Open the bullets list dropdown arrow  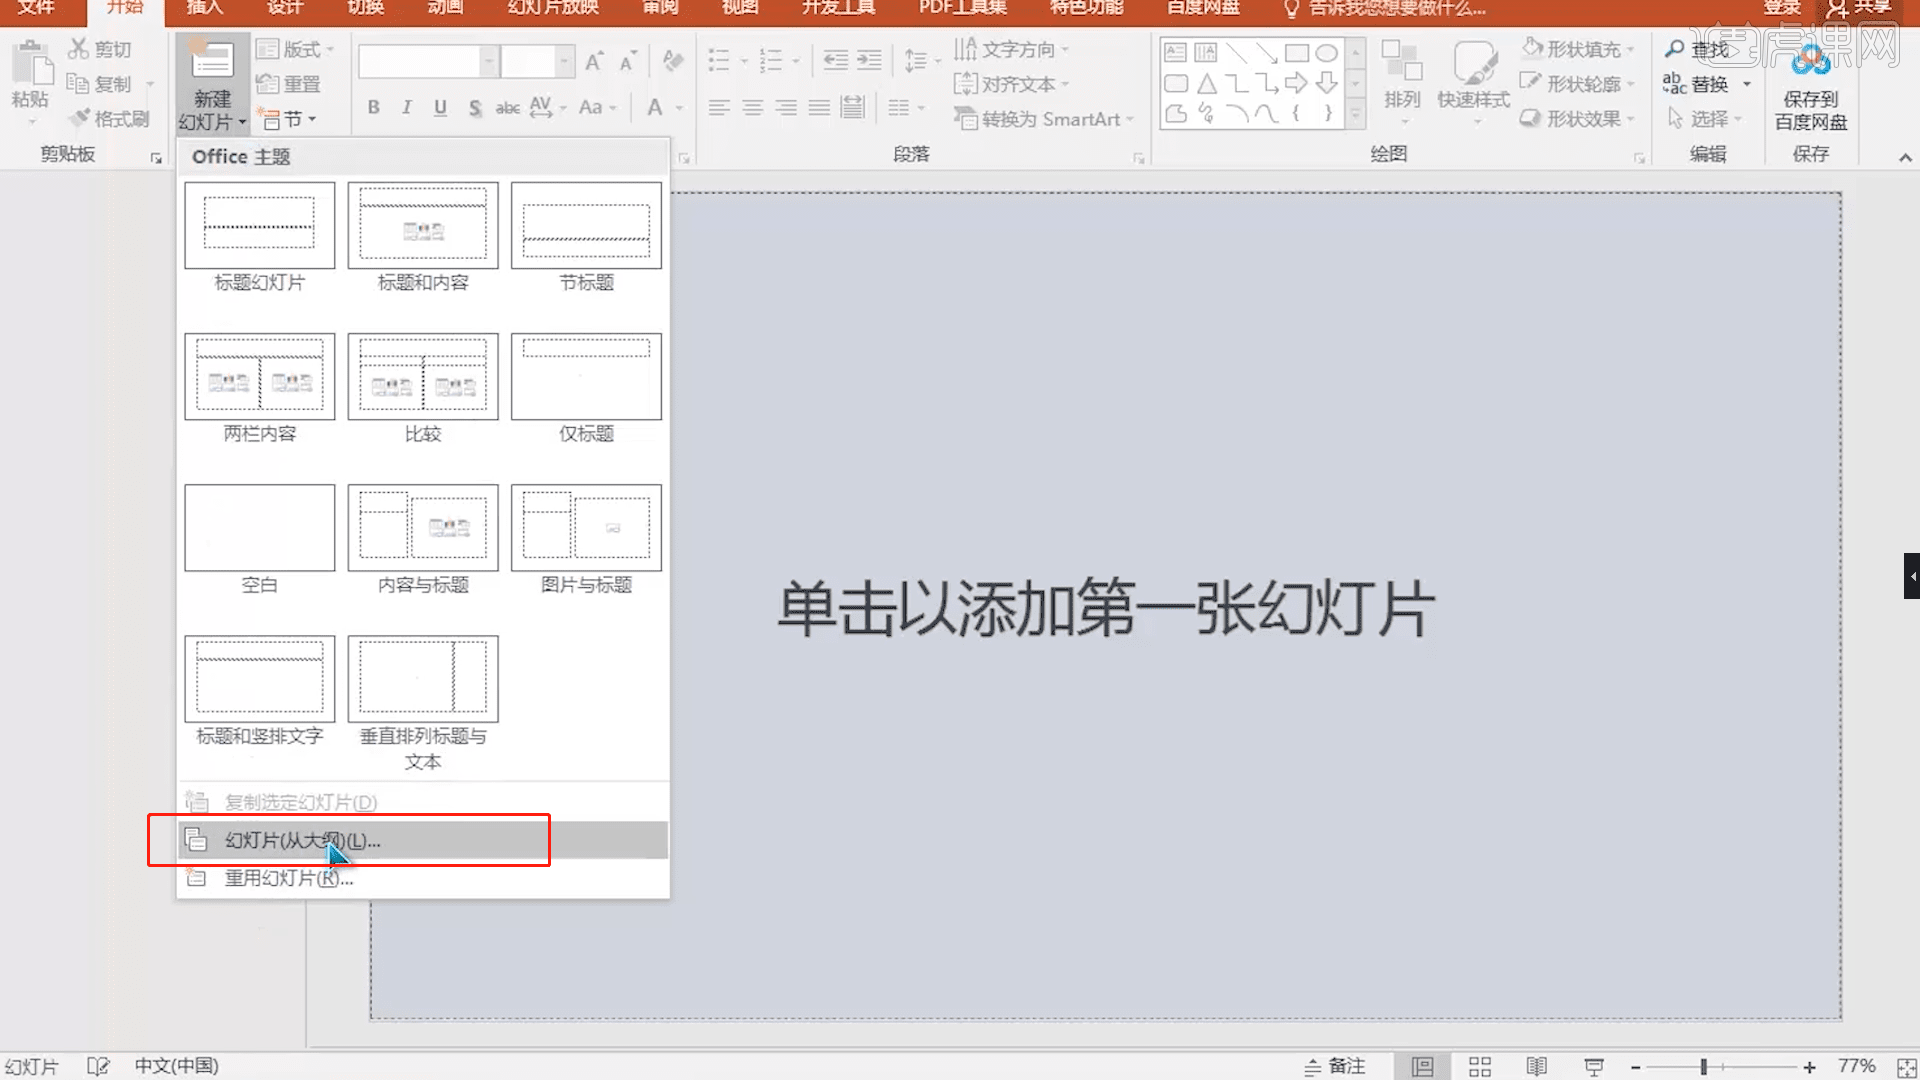point(744,62)
